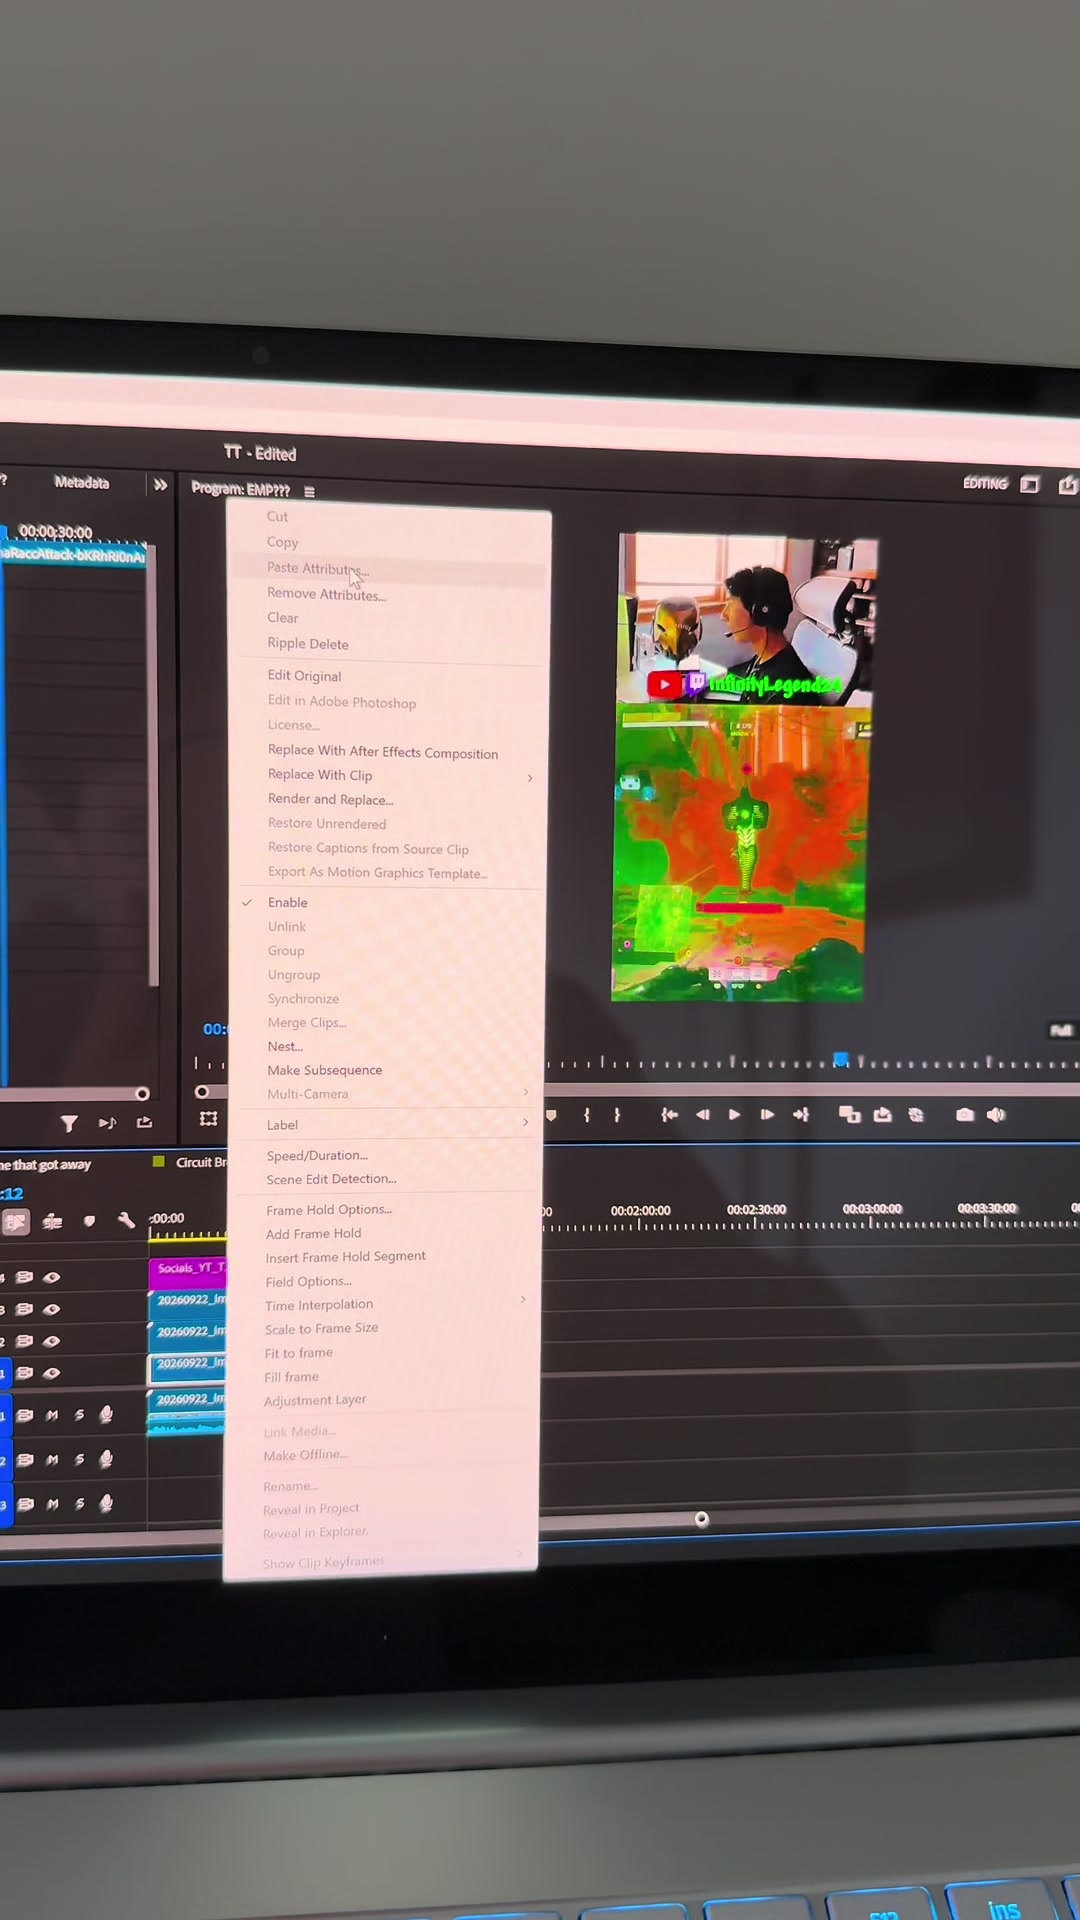Click the Add Marker icon in Program monitor

tap(551, 1114)
